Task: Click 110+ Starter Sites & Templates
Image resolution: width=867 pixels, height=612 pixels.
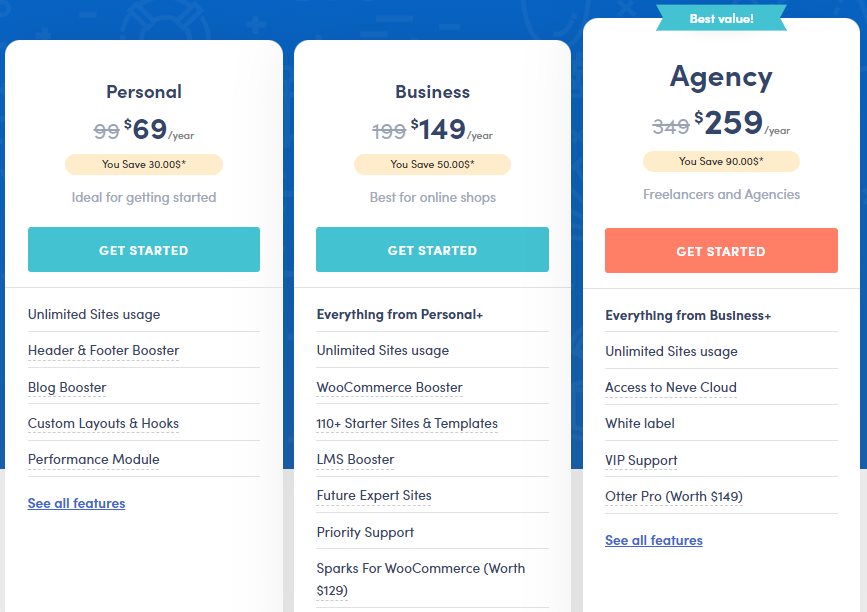Action: pos(407,423)
